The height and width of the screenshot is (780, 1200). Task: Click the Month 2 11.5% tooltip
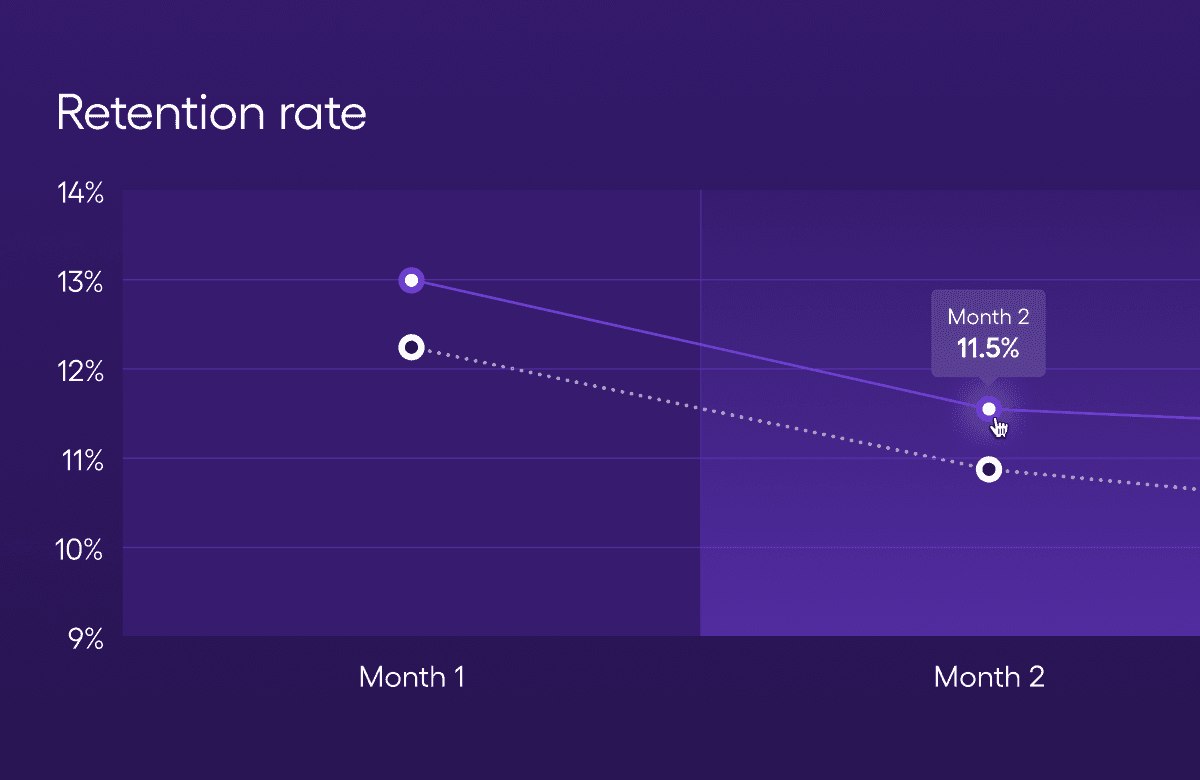tap(988, 333)
